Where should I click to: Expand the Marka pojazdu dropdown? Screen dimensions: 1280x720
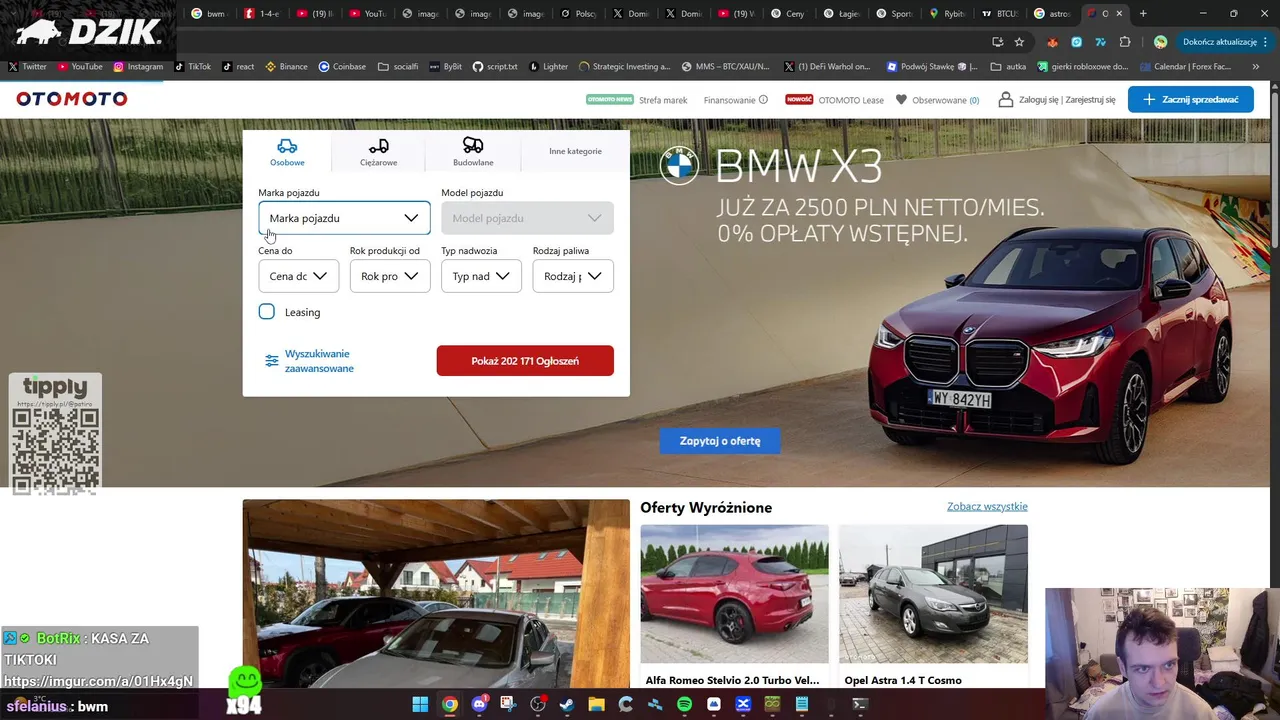click(344, 218)
